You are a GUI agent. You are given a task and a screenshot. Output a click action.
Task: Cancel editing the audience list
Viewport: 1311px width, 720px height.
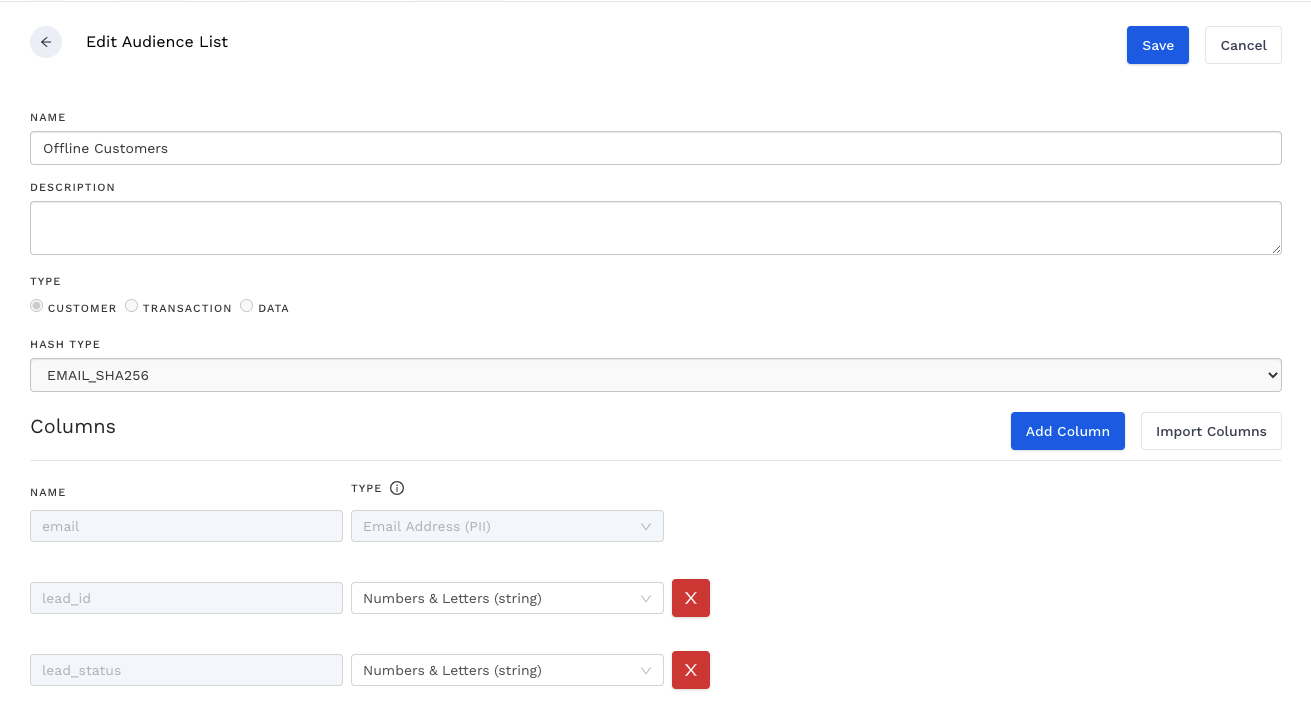point(1243,45)
